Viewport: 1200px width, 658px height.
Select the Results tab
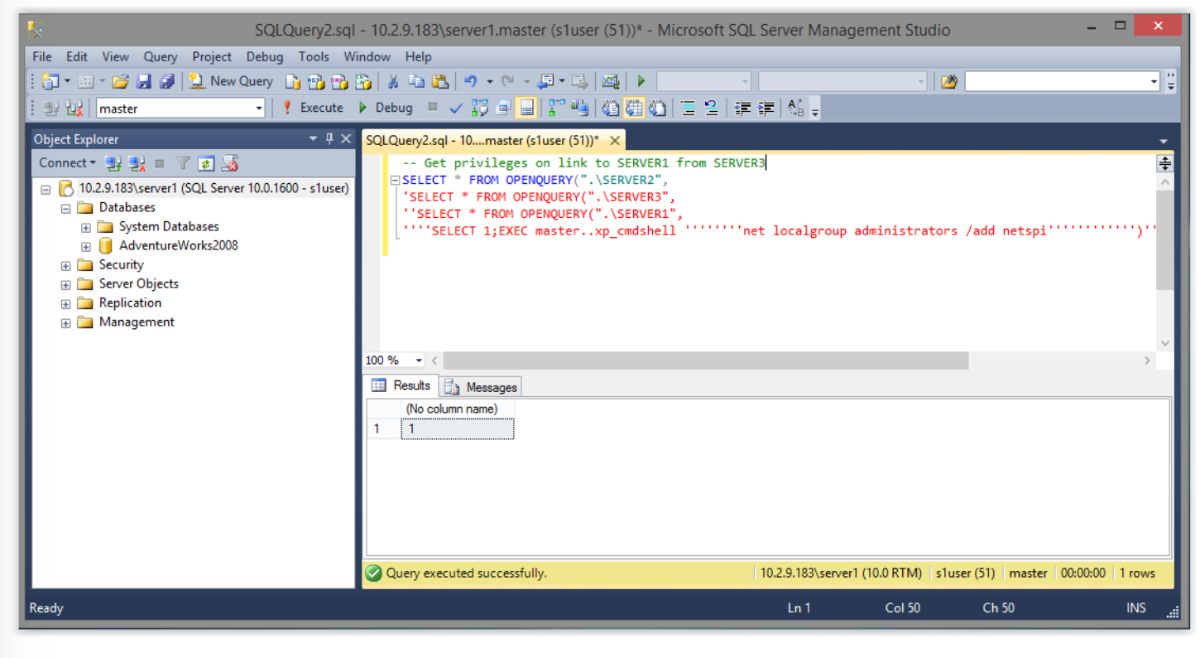[401, 386]
